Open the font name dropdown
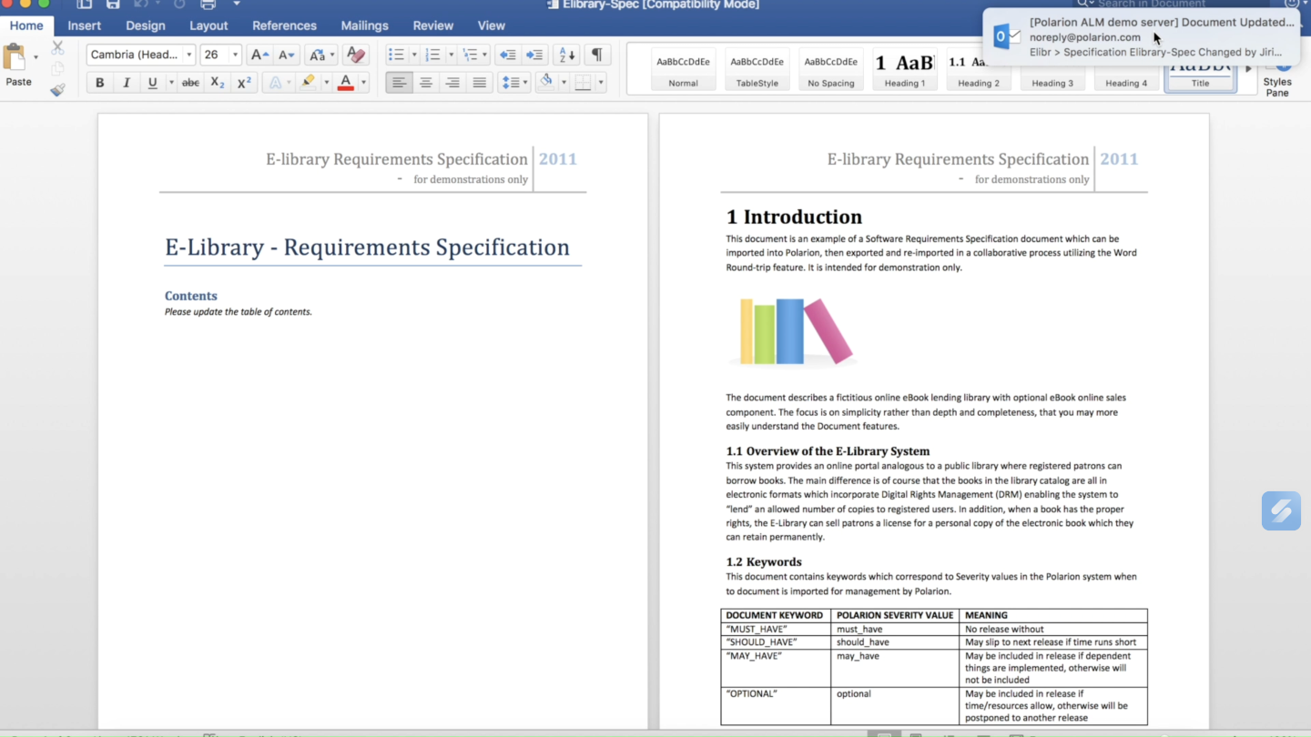1311x737 pixels. (x=189, y=55)
